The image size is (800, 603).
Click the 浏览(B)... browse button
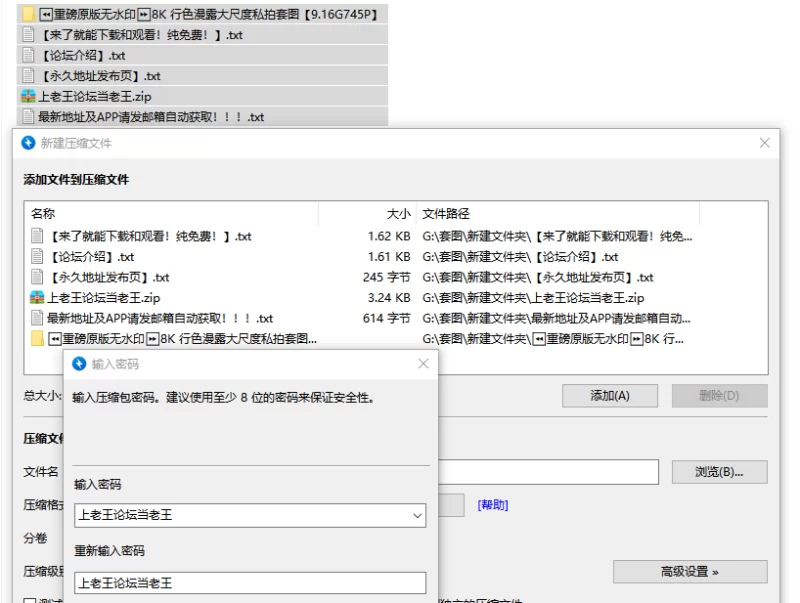click(719, 472)
